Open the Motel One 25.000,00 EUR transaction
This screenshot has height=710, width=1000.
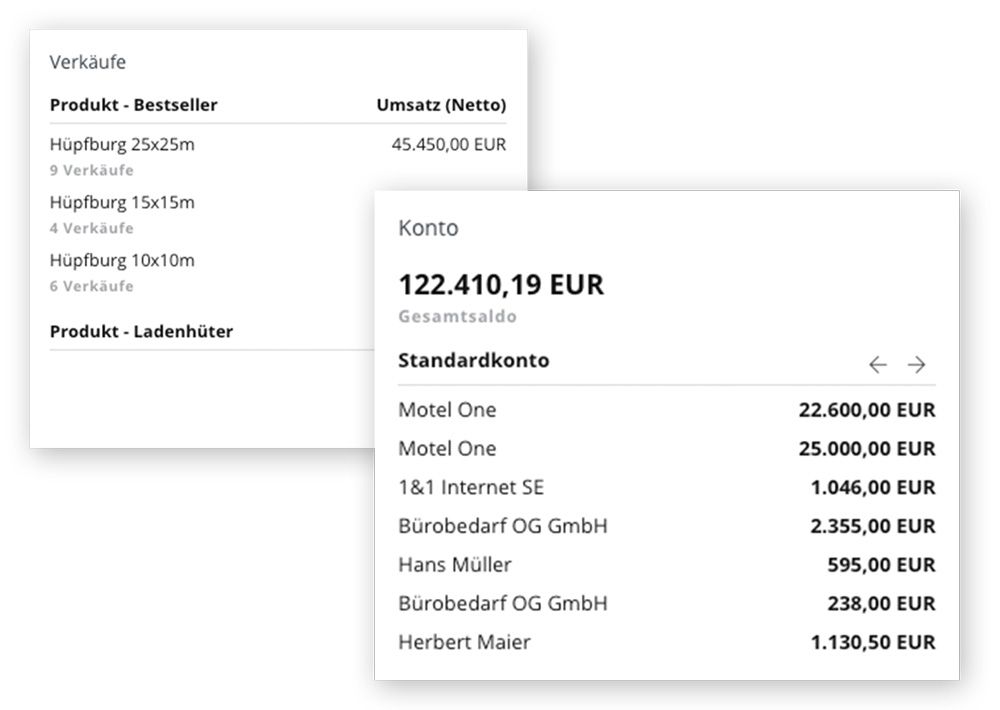pos(667,448)
